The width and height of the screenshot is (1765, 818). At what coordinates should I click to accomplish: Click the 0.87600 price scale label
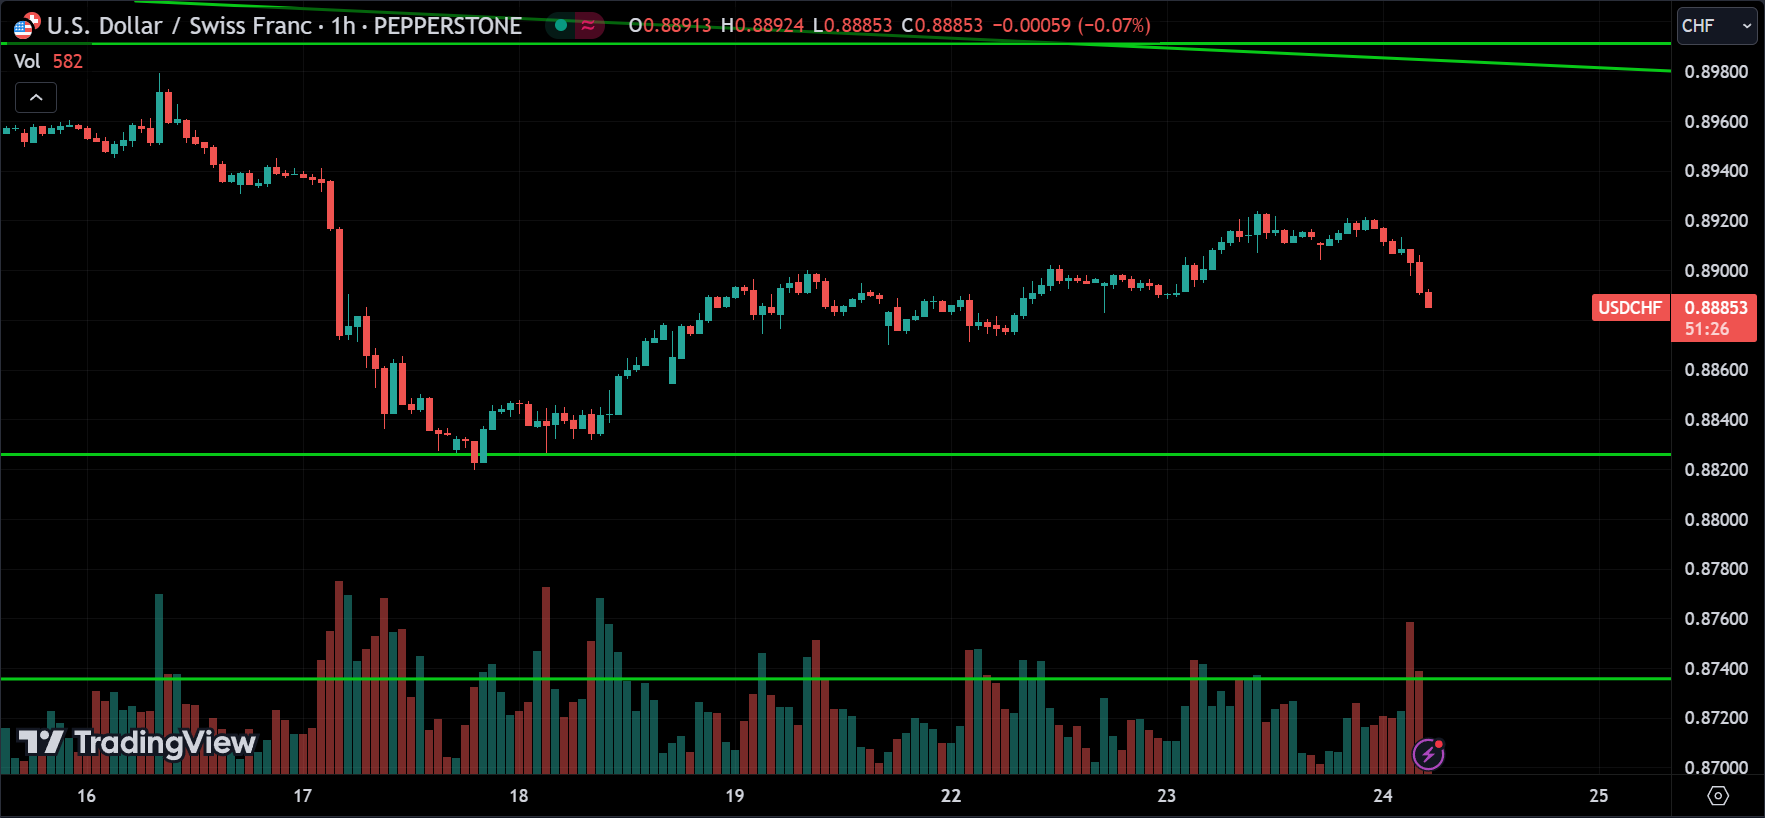click(x=1716, y=619)
